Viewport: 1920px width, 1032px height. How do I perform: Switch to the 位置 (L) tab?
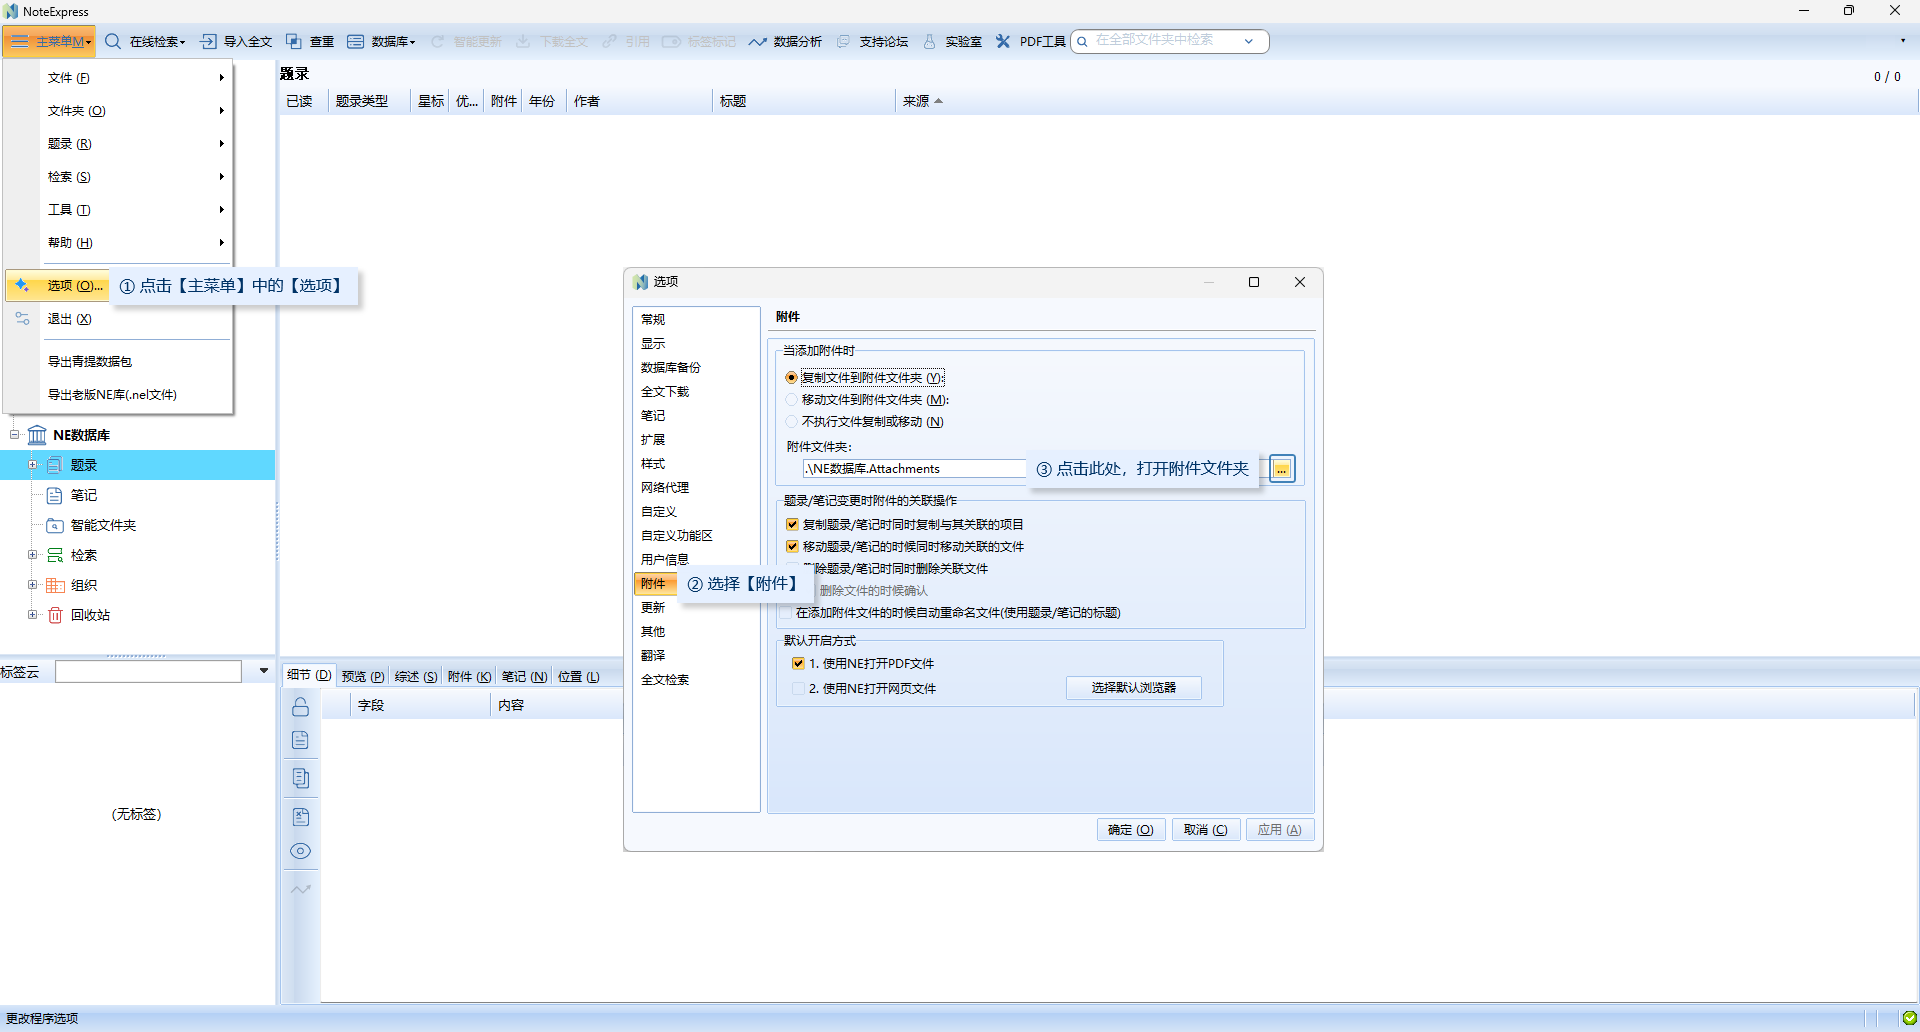(x=578, y=677)
